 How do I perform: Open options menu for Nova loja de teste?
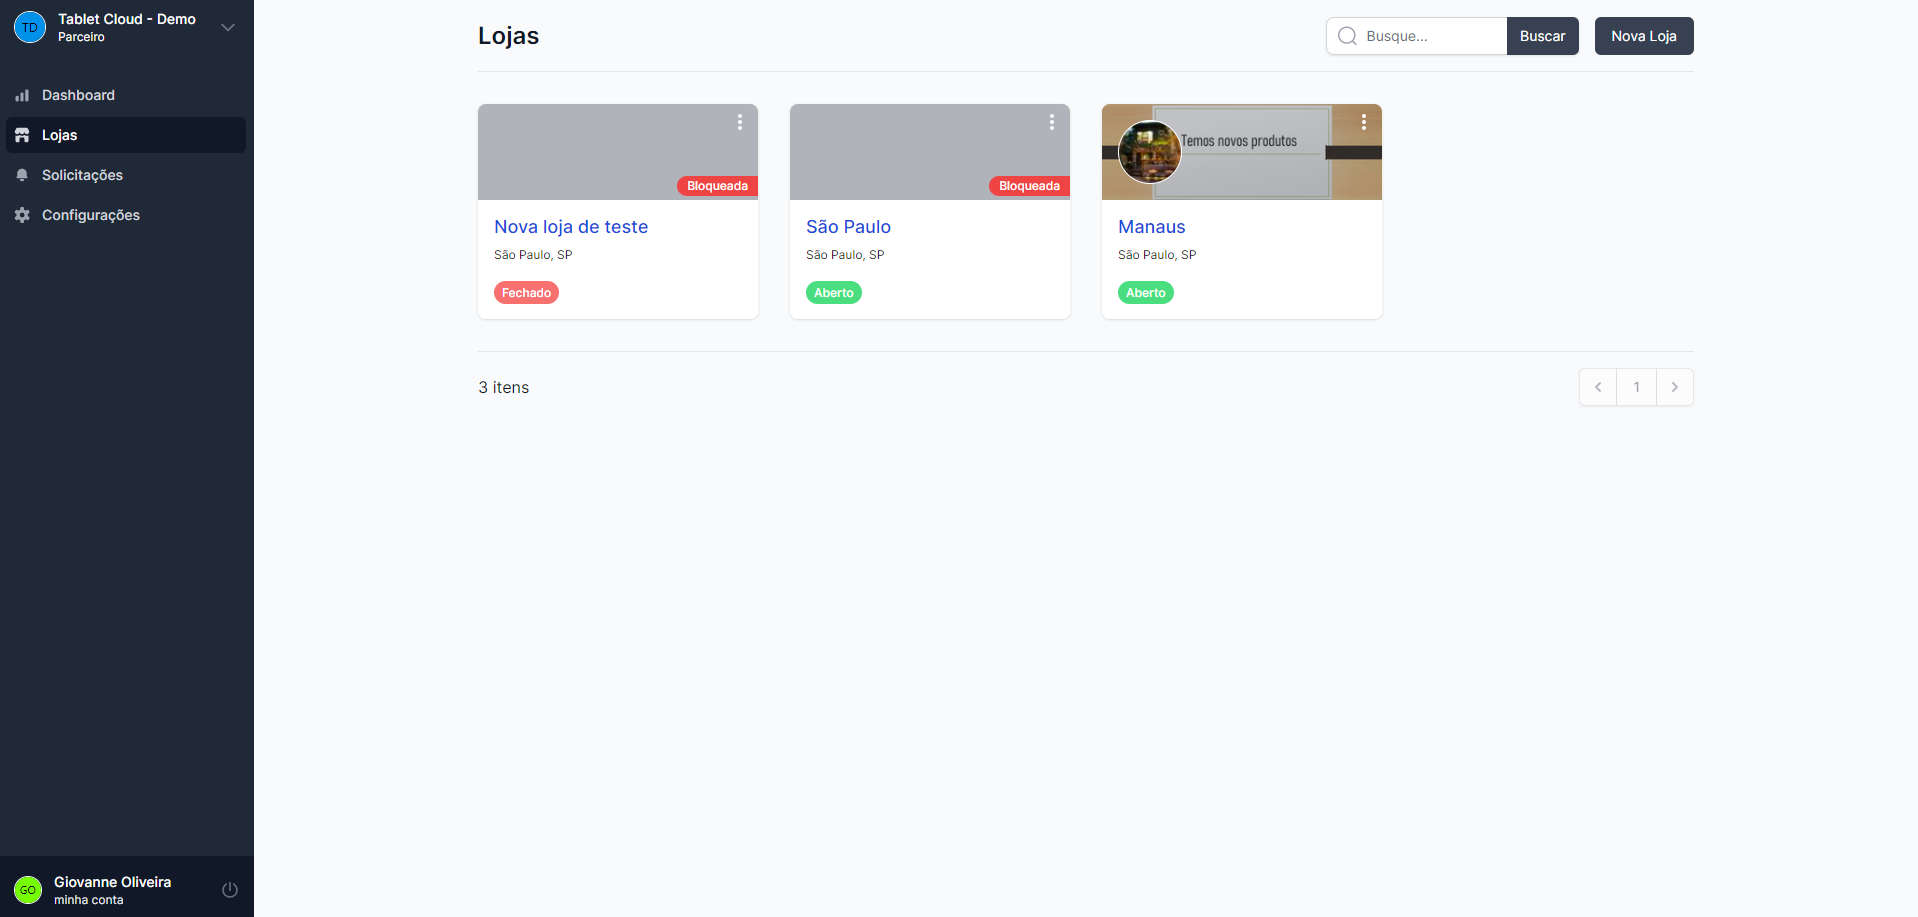pos(740,122)
